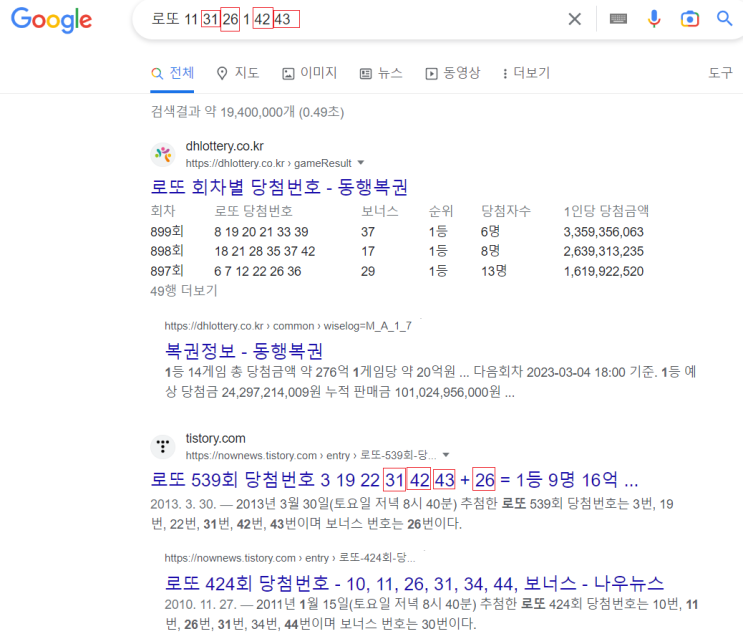Click the result count 검색결과 약 19,400,000개 text
This screenshot has height=644, width=743.
click(247, 112)
